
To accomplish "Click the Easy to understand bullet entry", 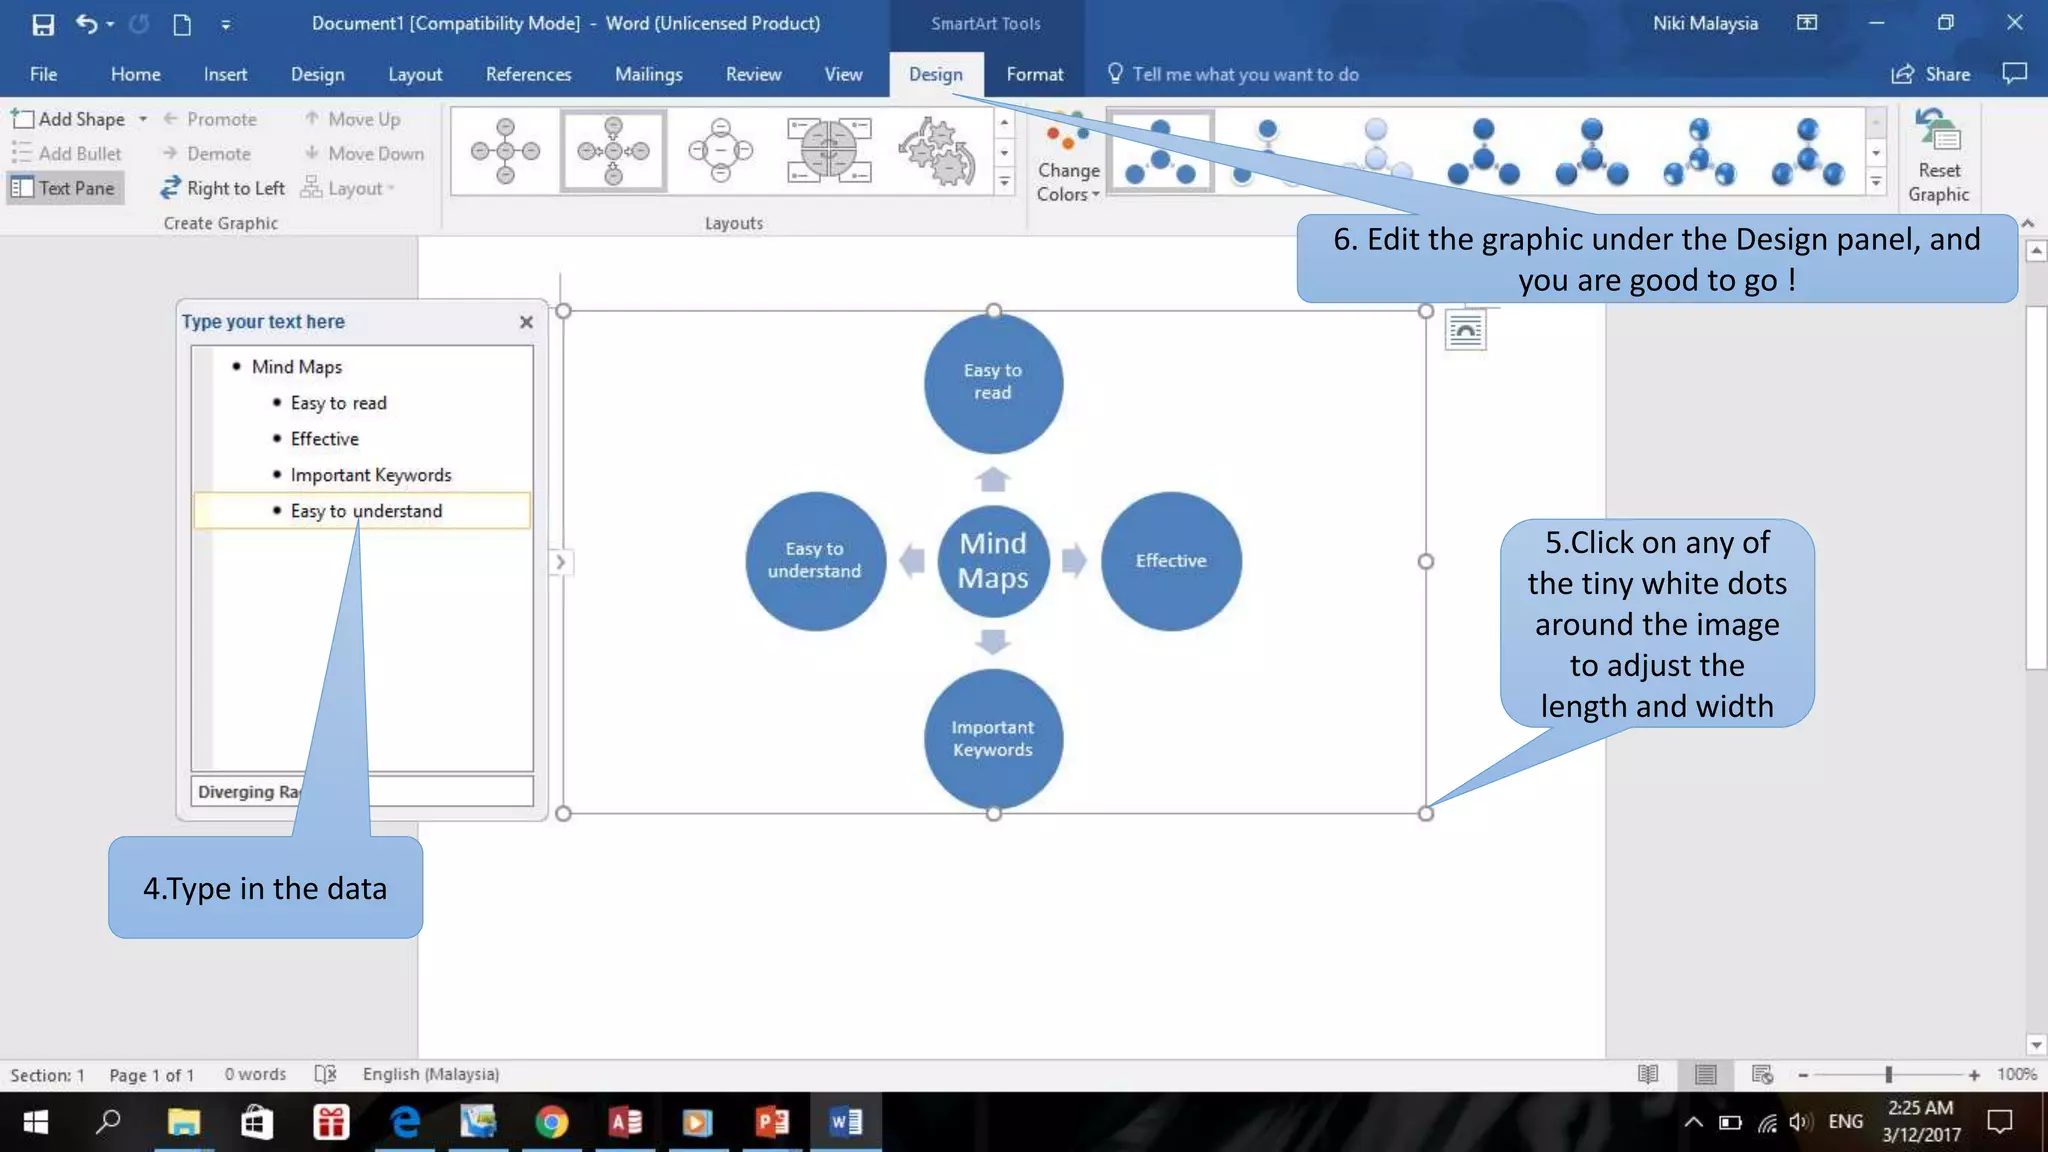I will [366, 511].
